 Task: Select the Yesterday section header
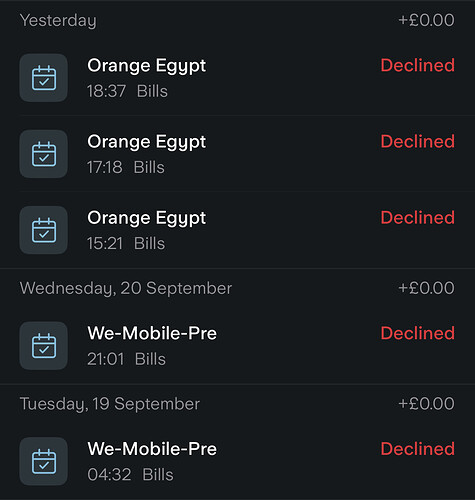tap(58, 21)
